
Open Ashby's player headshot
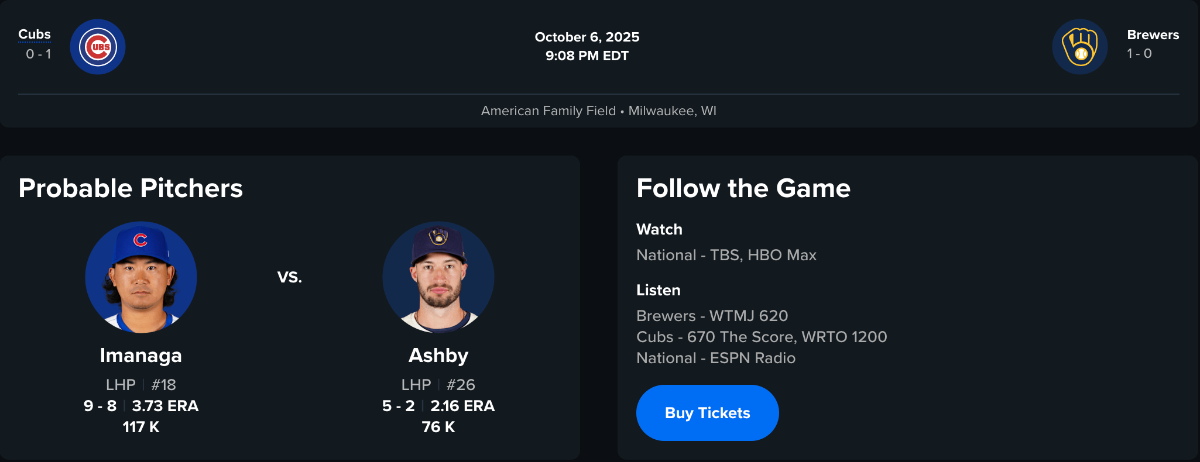coord(438,277)
